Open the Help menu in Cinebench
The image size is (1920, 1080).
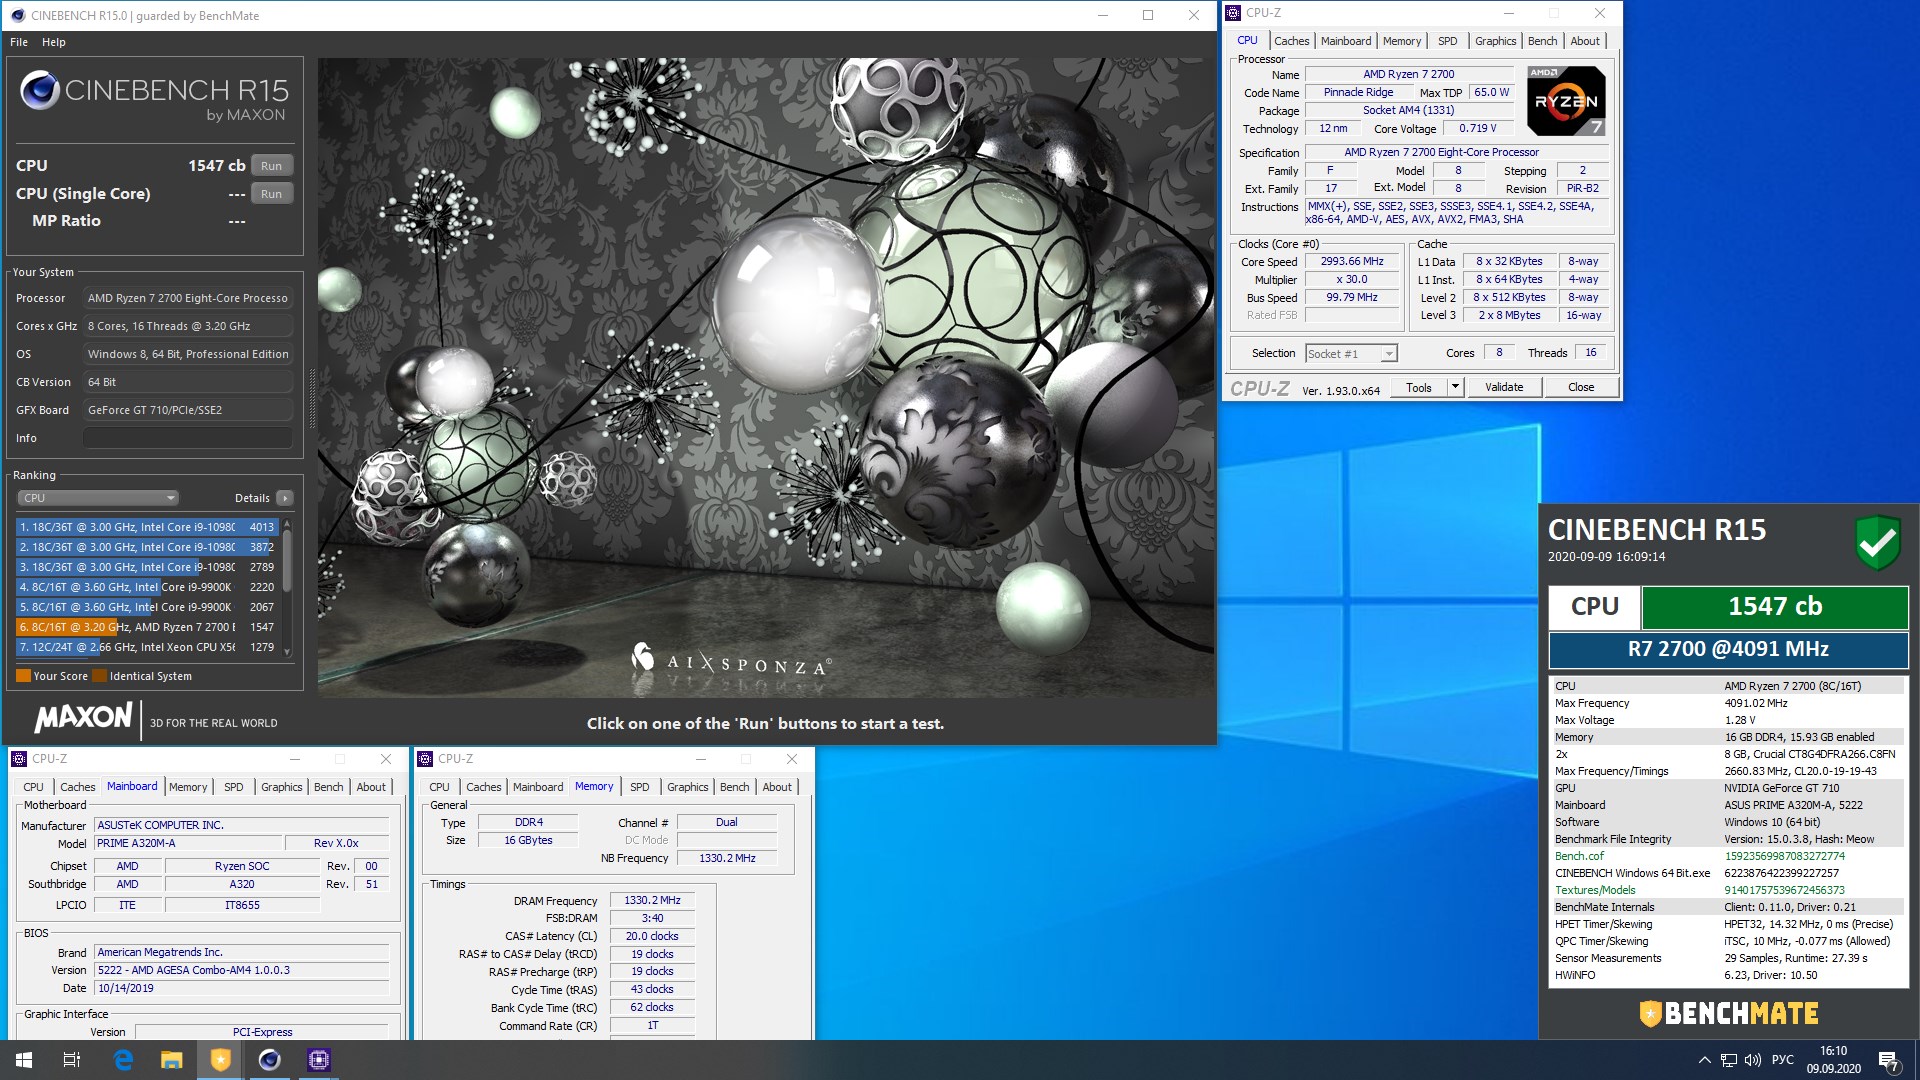[x=54, y=42]
